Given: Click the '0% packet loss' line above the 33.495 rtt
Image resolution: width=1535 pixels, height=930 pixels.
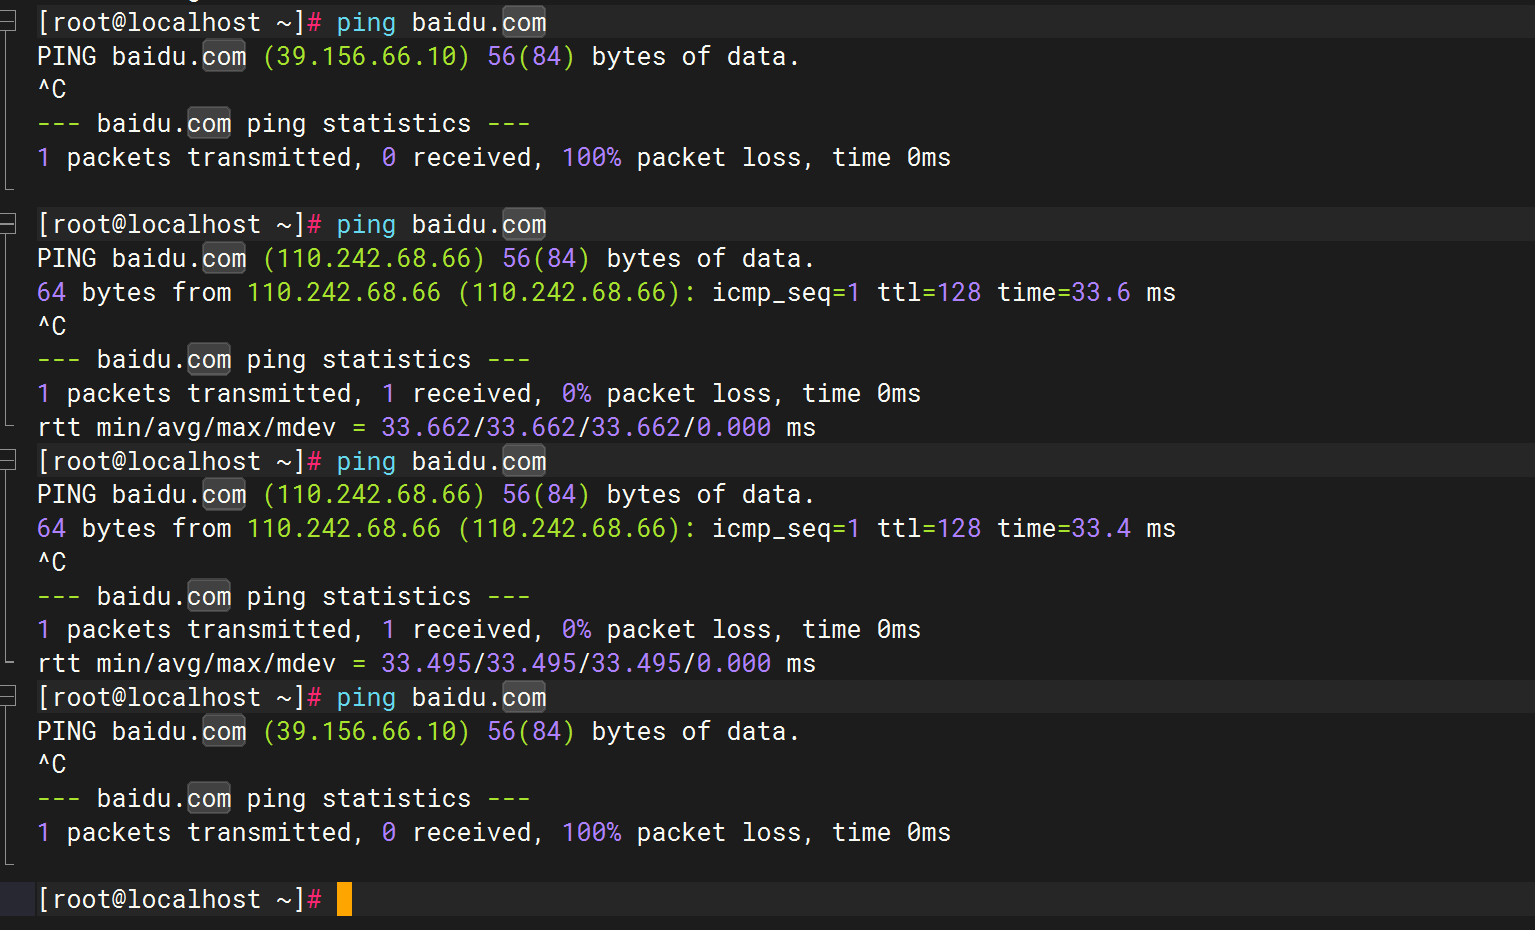Looking at the screenshot, I should [479, 629].
